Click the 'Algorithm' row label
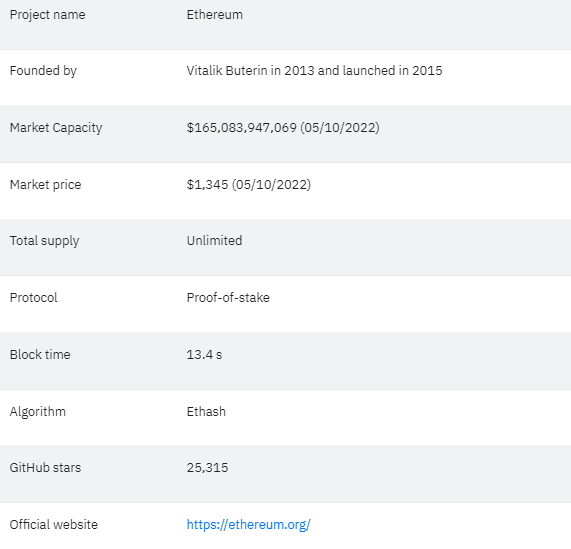Screen dimensions: 571x549 [x=38, y=412]
